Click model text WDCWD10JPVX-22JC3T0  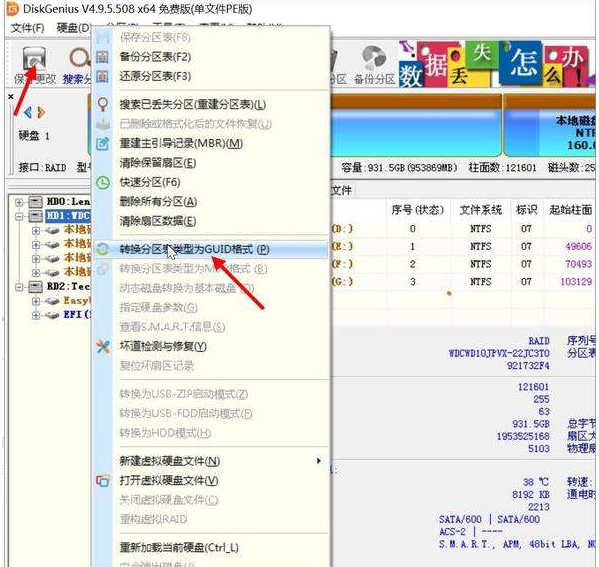499,353
